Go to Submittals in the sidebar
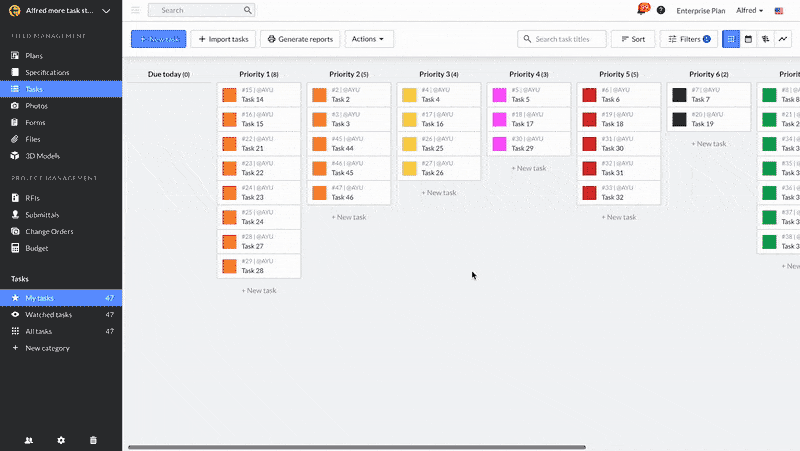Screen dimensions: 800x451 point(42,215)
